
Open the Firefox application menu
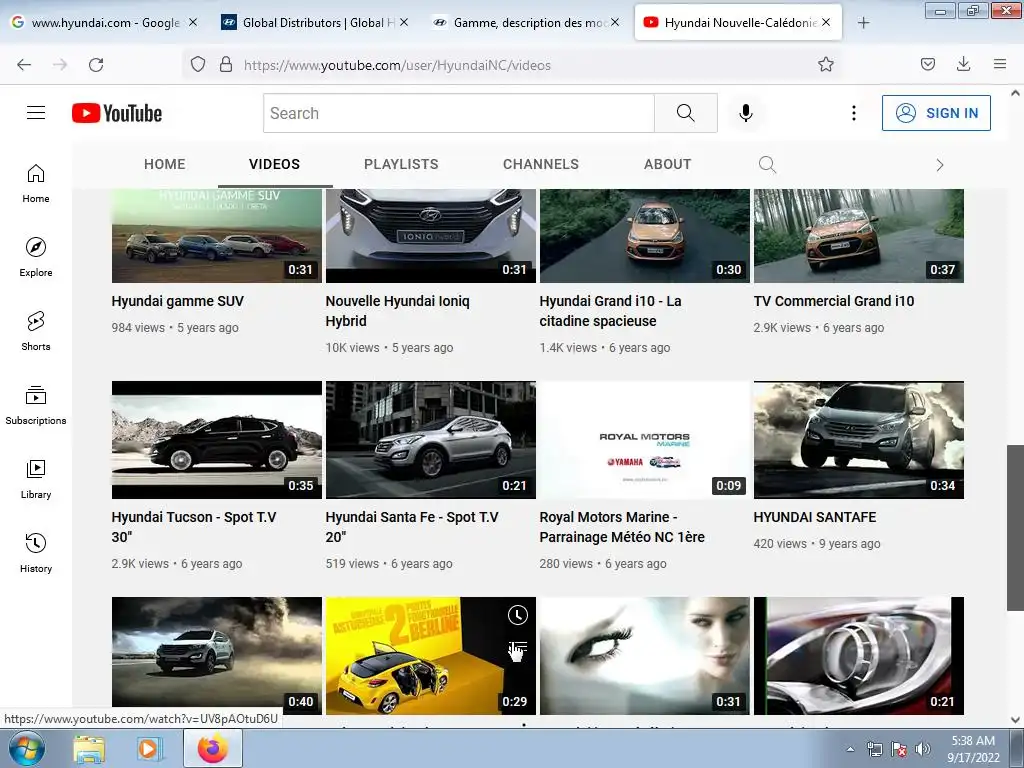tap(1000, 64)
